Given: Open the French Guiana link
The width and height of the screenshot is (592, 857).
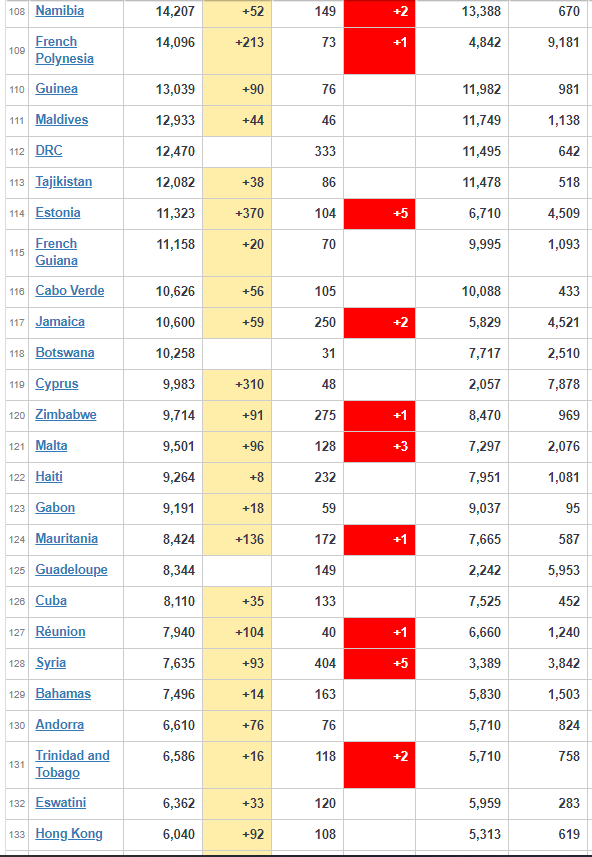Looking at the screenshot, I should pyautogui.click(x=56, y=252).
